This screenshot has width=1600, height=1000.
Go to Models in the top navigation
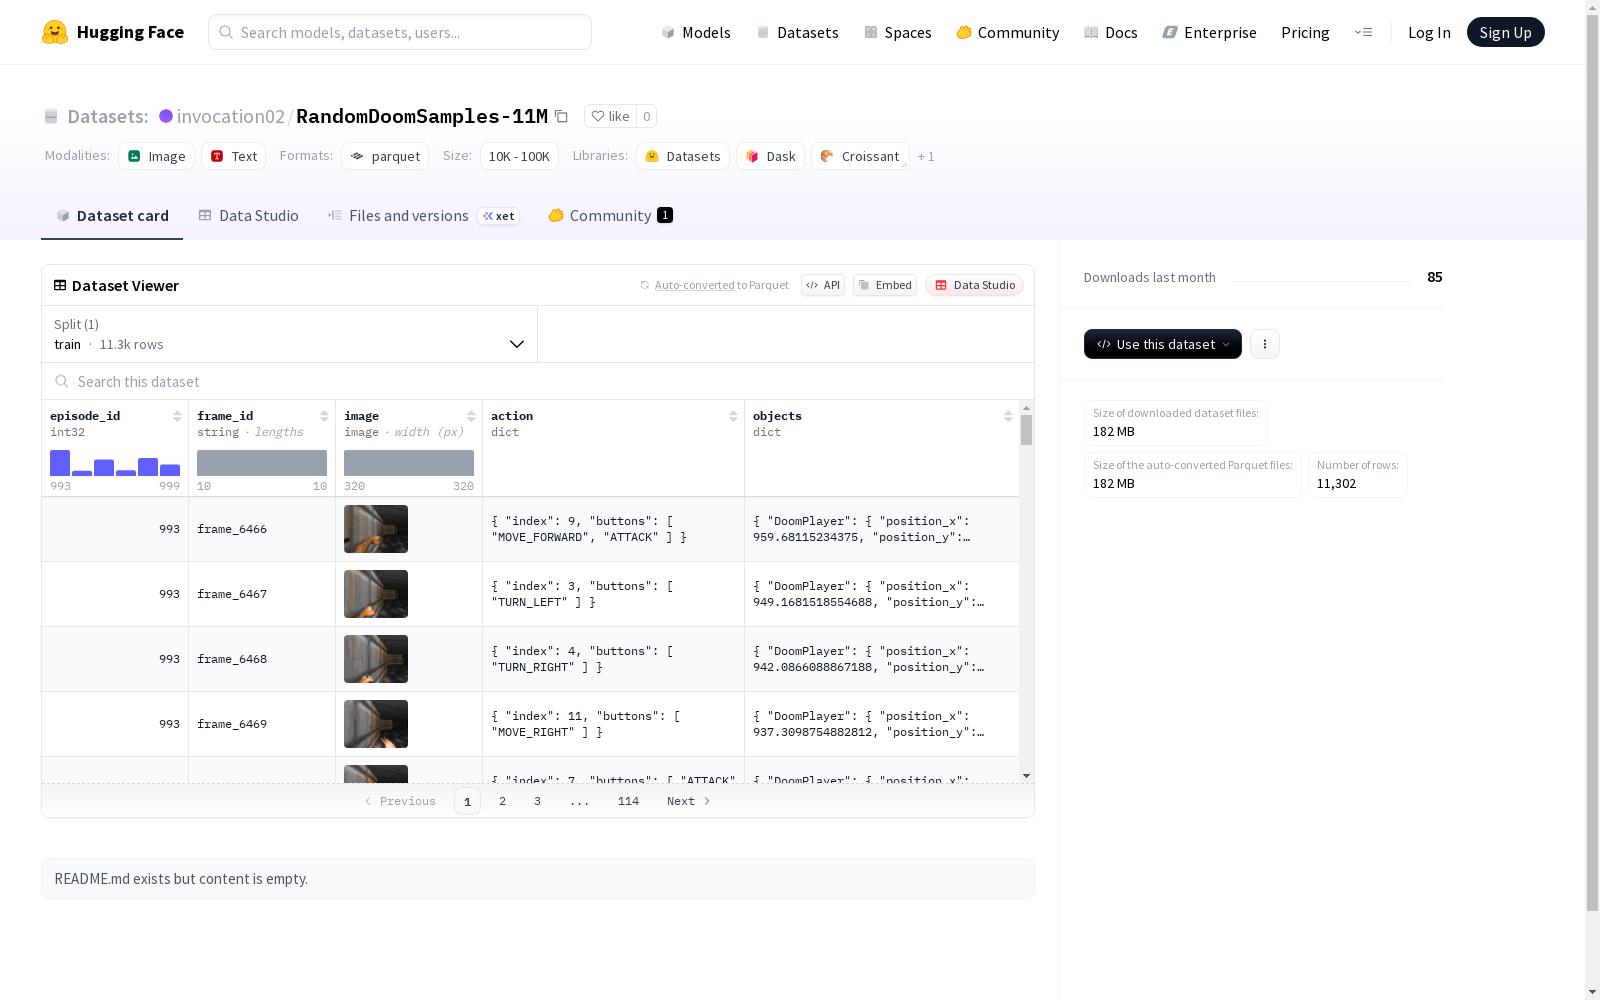[696, 32]
